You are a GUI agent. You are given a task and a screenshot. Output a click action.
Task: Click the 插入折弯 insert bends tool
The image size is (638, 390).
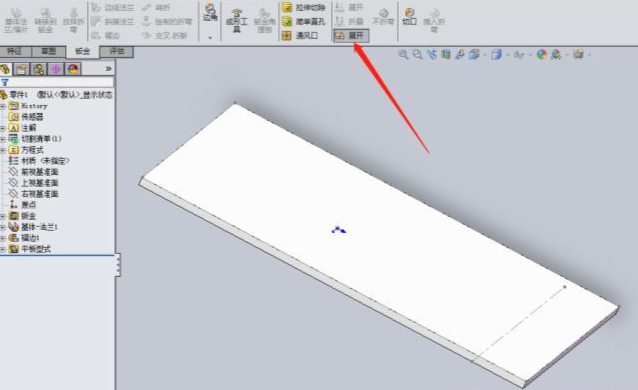(x=435, y=20)
